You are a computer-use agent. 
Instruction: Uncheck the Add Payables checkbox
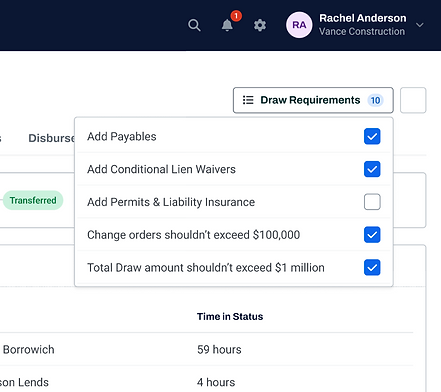(372, 136)
